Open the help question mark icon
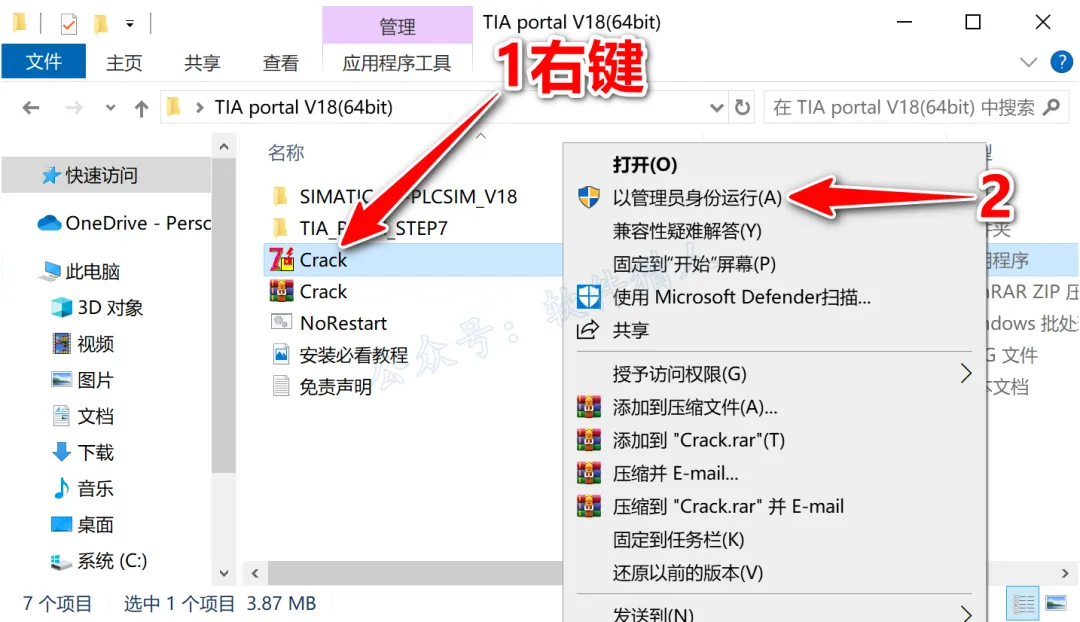The height and width of the screenshot is (622, 1080). coord(1061,62)
